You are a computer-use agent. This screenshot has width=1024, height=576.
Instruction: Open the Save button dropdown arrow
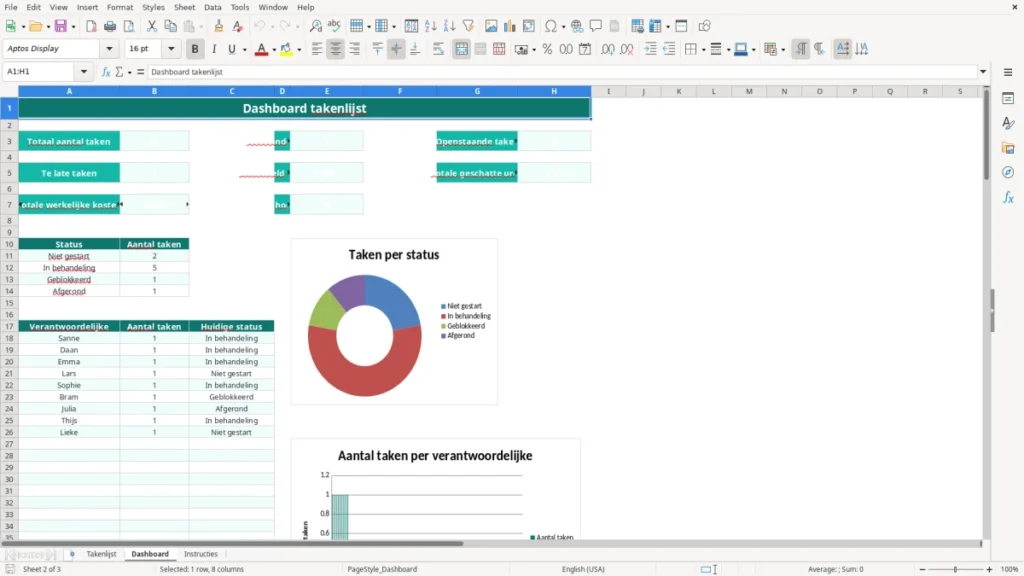tap(73, 27)
